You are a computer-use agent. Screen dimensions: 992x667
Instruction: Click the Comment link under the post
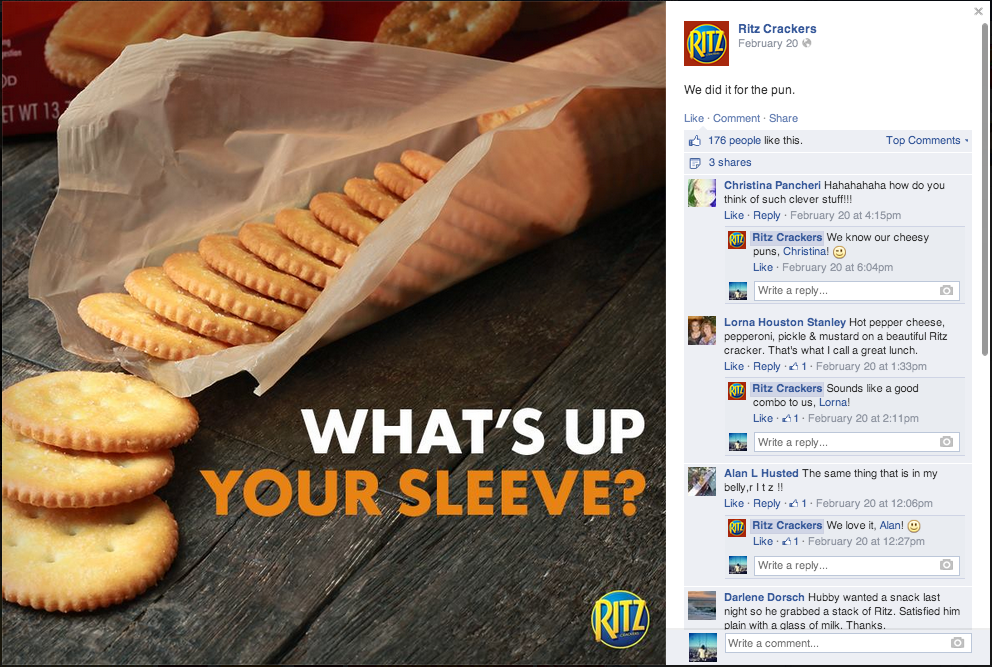coord(736,118)
